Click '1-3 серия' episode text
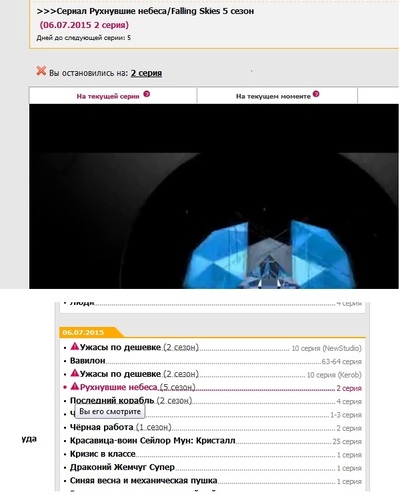 [346, 415]
